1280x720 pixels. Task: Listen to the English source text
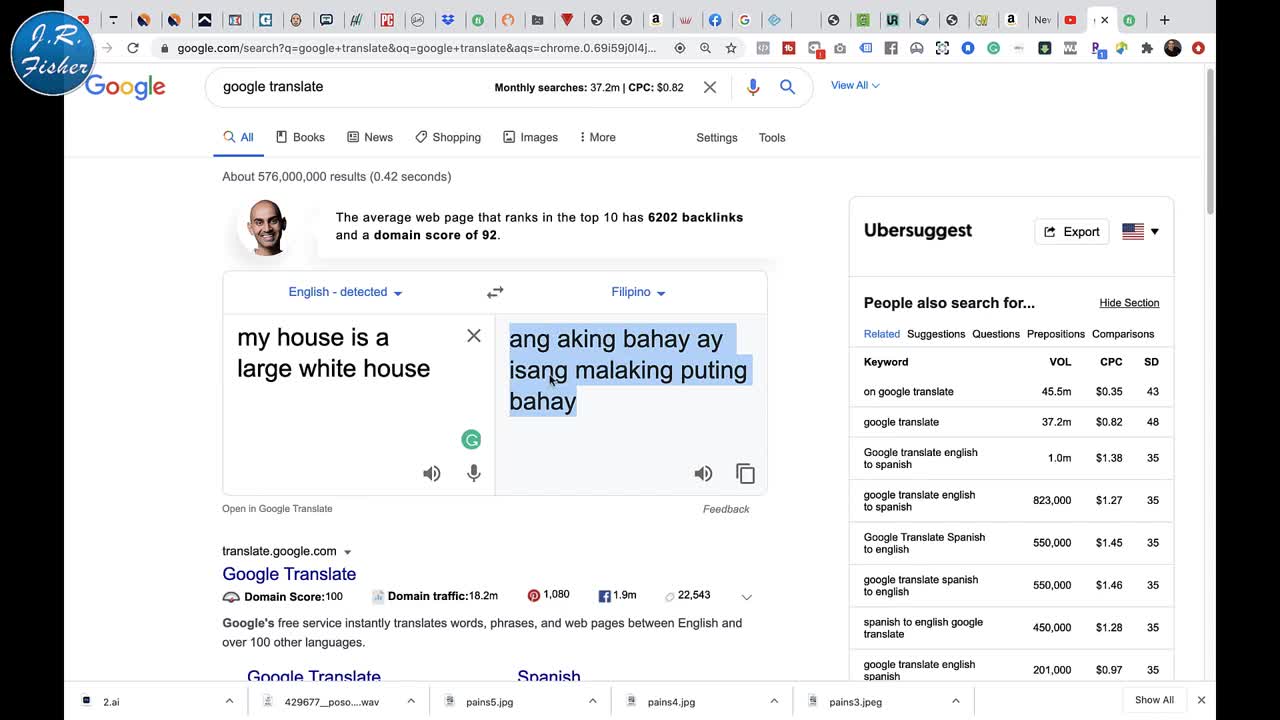click(x=432, y=474)
